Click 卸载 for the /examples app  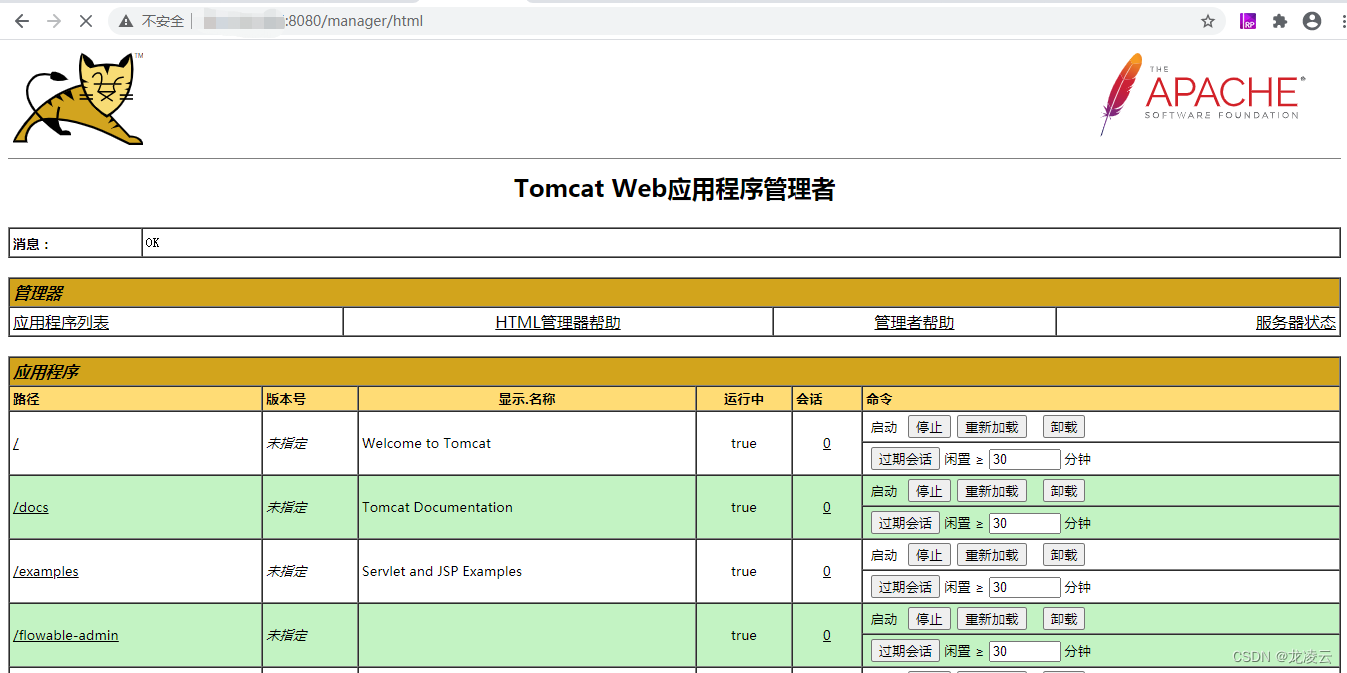point(1064,555)
